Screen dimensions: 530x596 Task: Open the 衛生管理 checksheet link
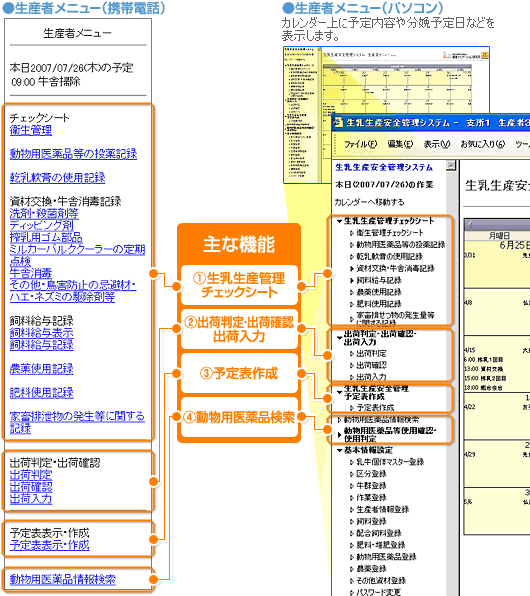click(x=31, y=130)
